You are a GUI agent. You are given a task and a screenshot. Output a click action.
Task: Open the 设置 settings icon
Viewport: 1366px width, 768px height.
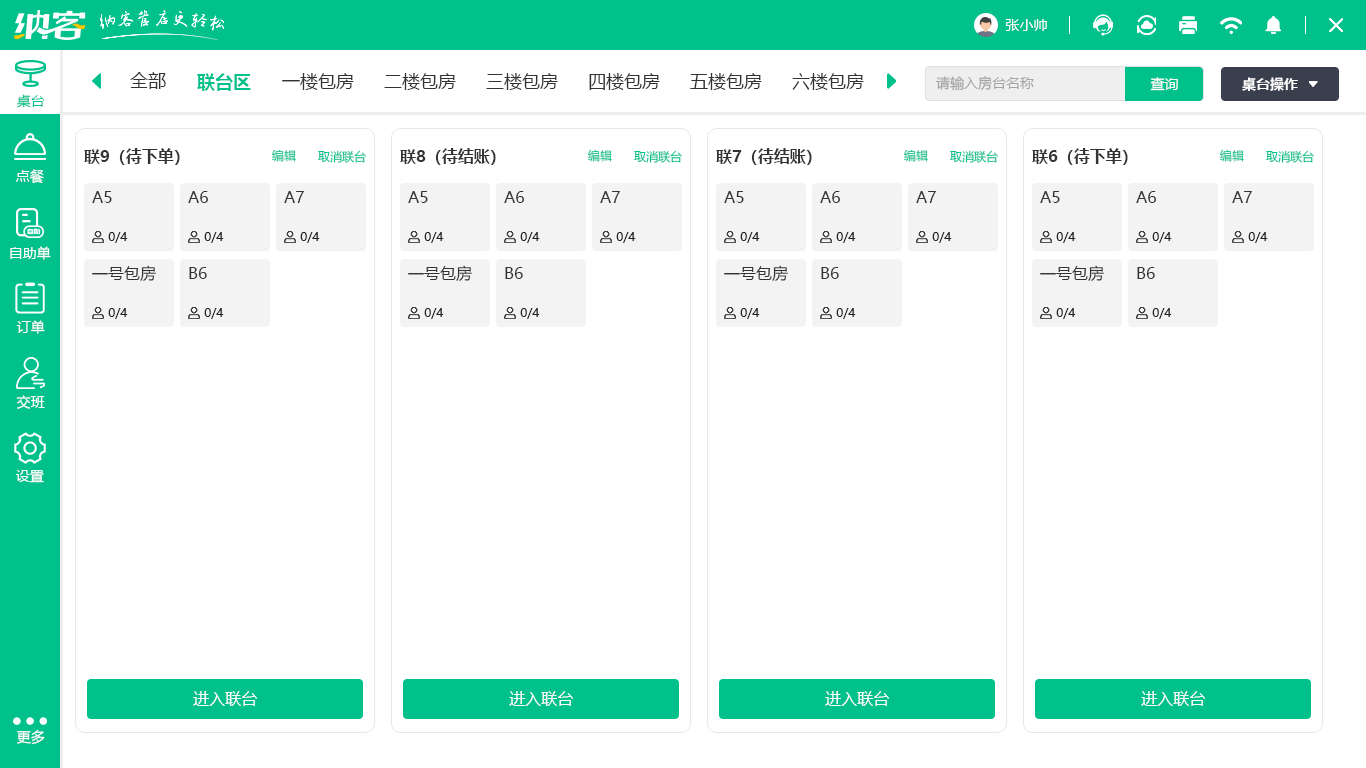click(30, 455)
